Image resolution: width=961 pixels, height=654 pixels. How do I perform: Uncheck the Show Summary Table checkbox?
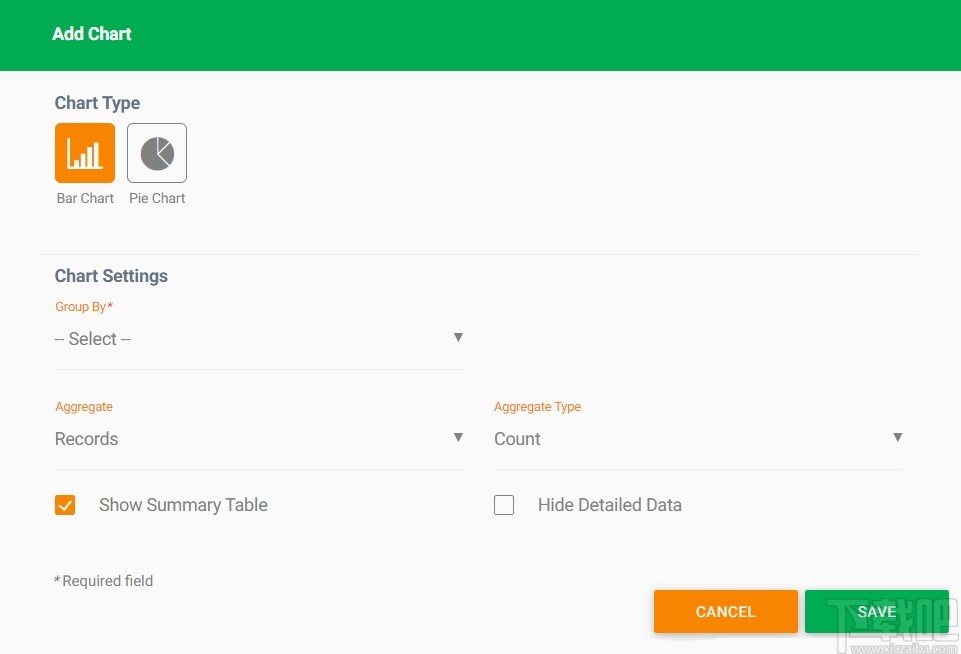(65, 505)
